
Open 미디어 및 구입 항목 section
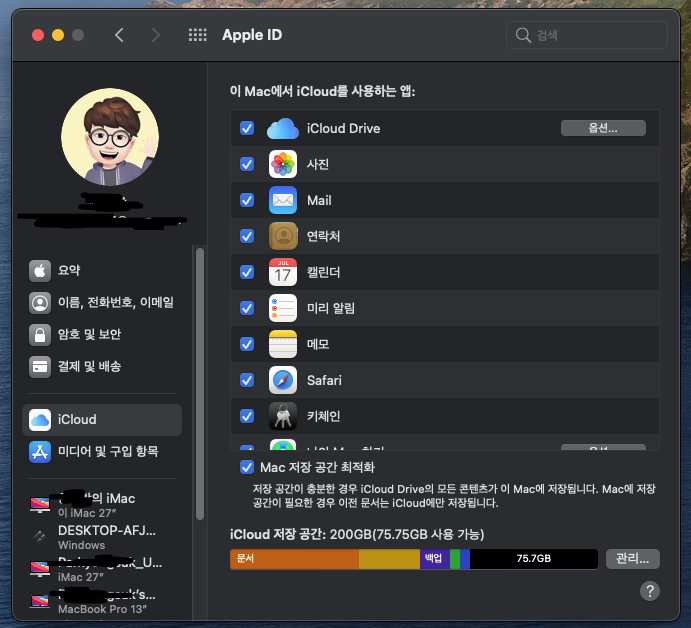(x=102, y=452)
